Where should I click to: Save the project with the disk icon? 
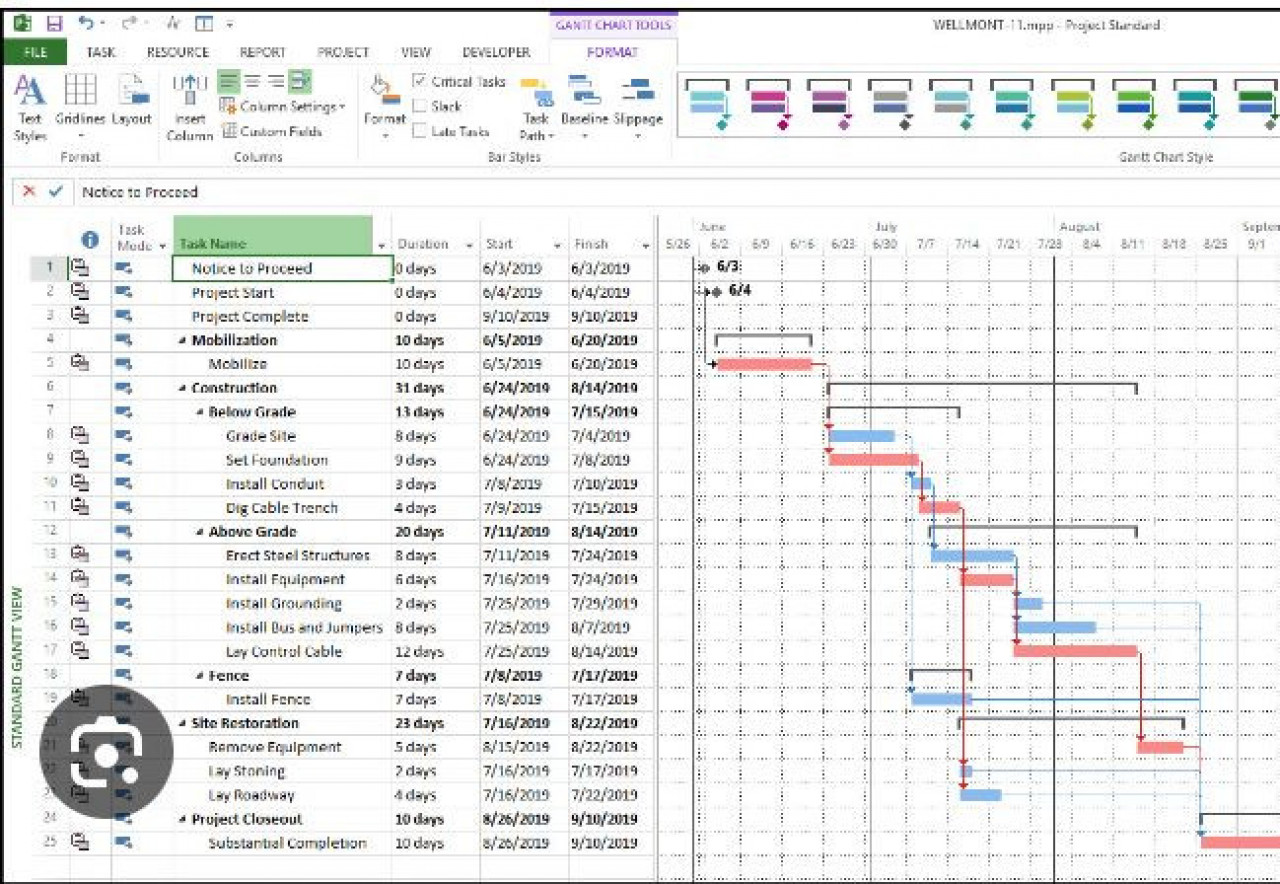tap(55, 22)
